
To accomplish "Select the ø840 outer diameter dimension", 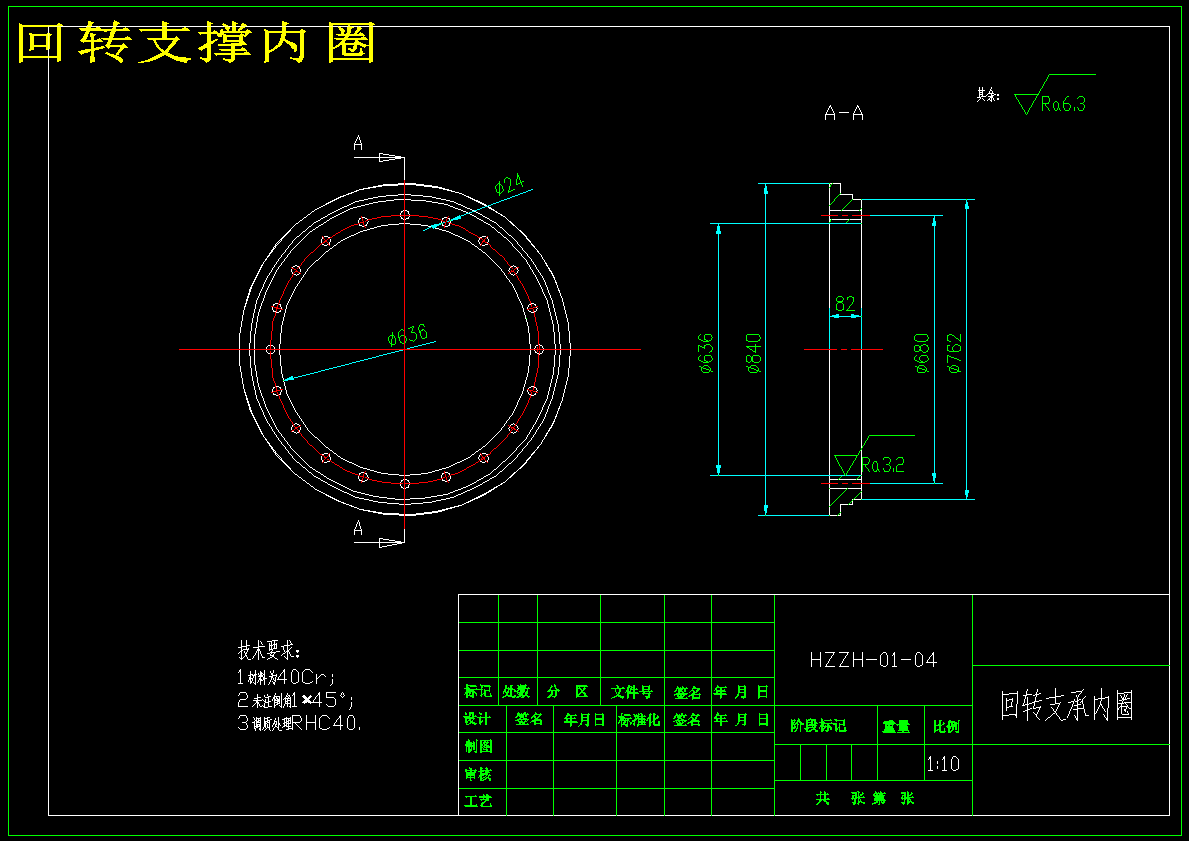I will 754,353.
